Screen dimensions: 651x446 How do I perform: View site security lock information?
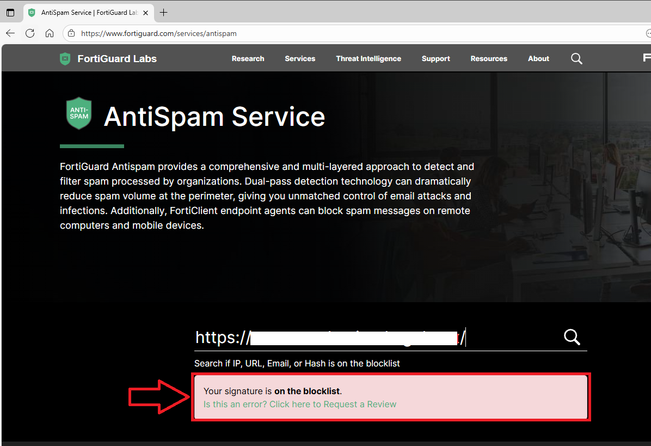pos(71,33)
